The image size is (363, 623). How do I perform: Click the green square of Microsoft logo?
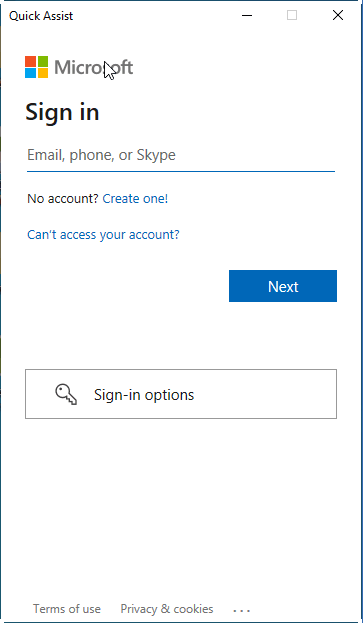tap(43, 61)
